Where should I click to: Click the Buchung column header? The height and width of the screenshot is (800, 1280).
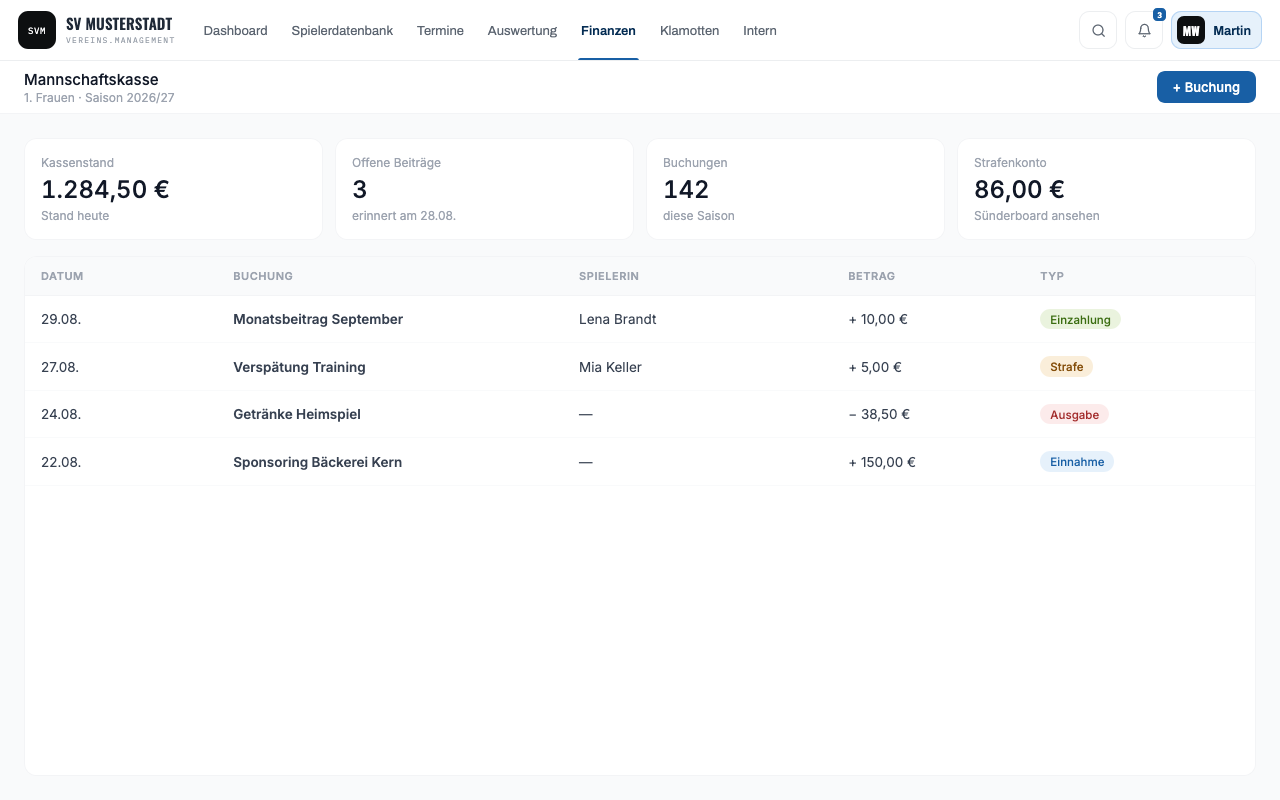click(263, 276)
